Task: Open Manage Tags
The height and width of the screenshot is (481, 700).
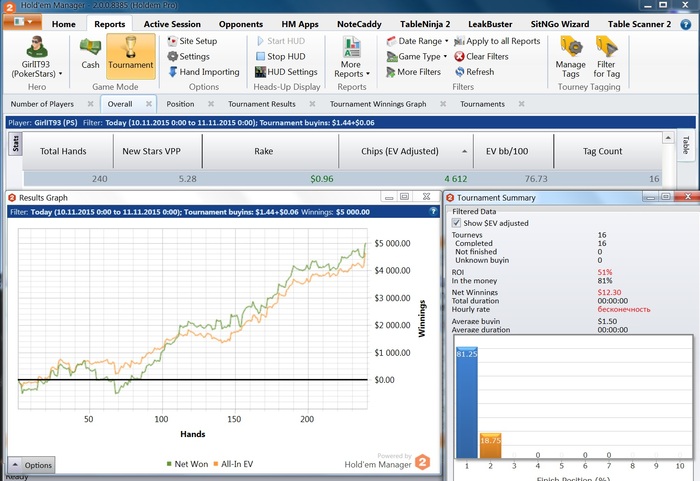Action: click(x=570, y=57)
